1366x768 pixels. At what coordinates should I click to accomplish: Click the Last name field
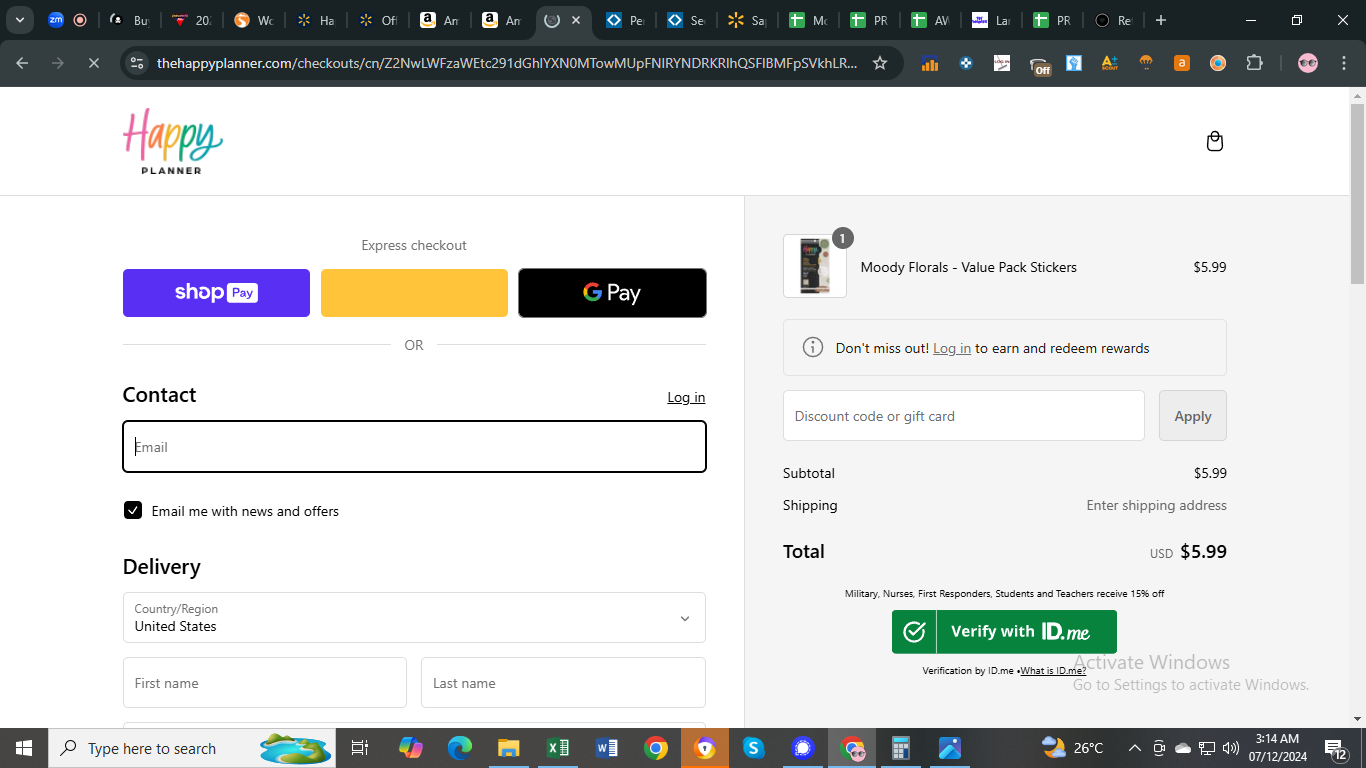[563, 683]
